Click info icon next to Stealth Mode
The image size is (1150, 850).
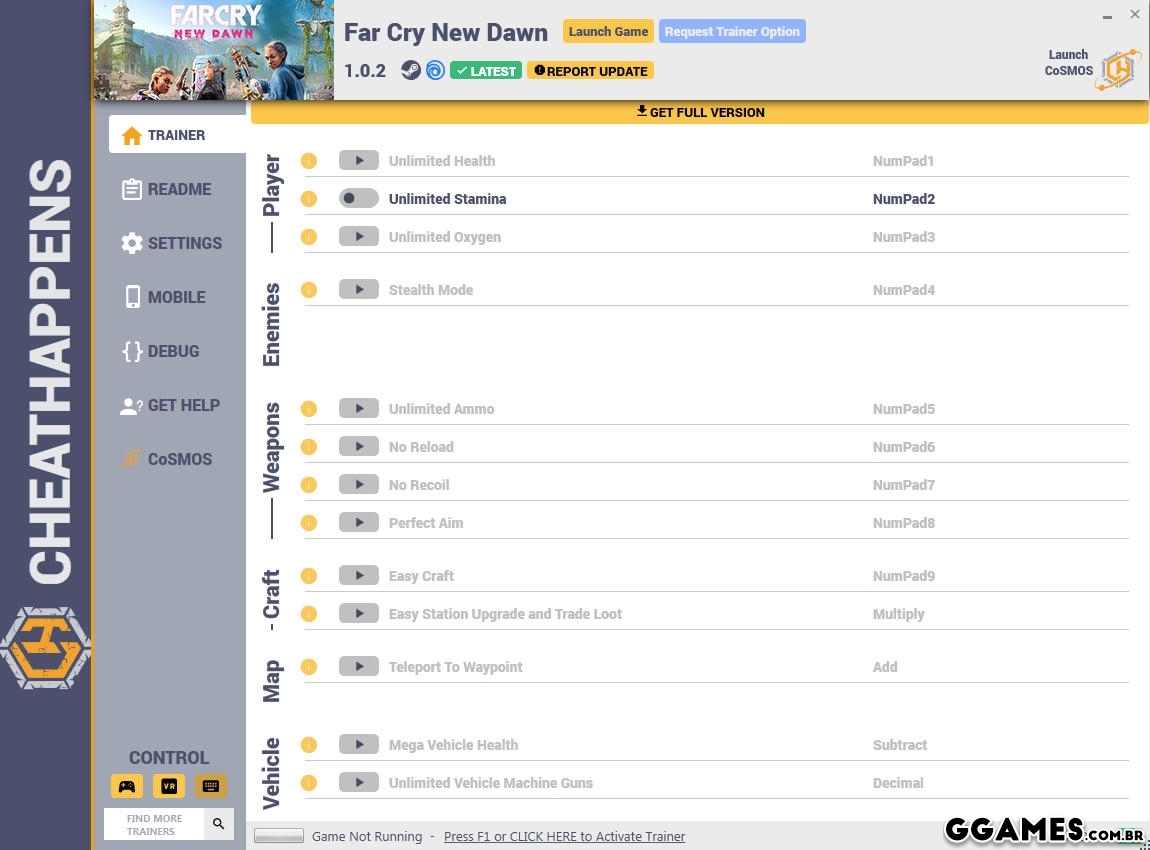(x=309, y=290)
